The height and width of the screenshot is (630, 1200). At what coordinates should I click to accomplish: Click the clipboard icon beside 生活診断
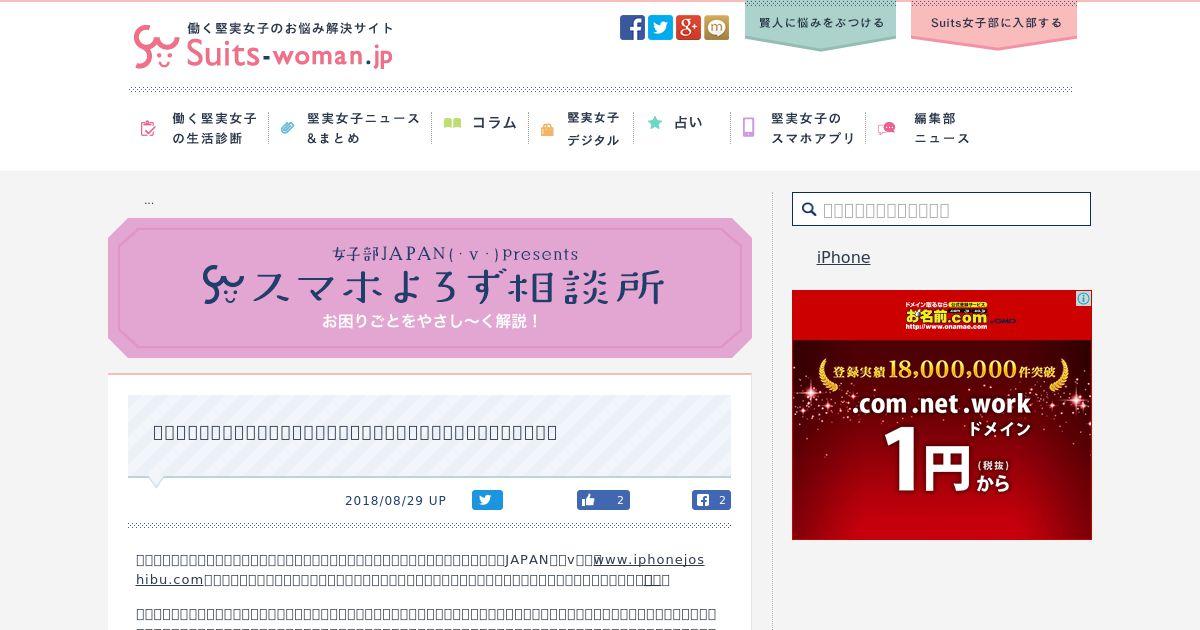[148, 128]
